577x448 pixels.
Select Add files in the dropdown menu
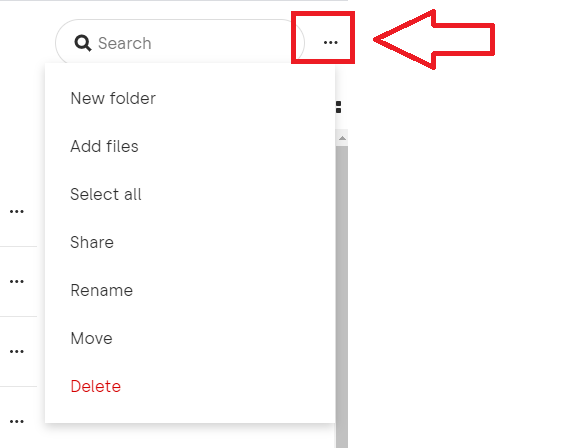point(104,147)
